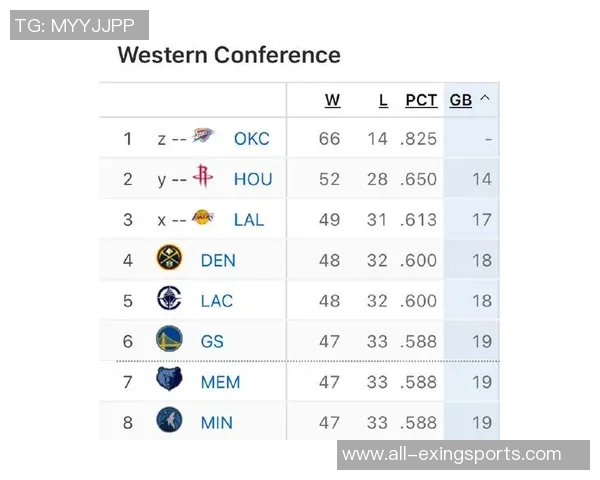Viewport: 600px width, 480px height.
Task: Open the DEN team link
Action: (218, 260)
